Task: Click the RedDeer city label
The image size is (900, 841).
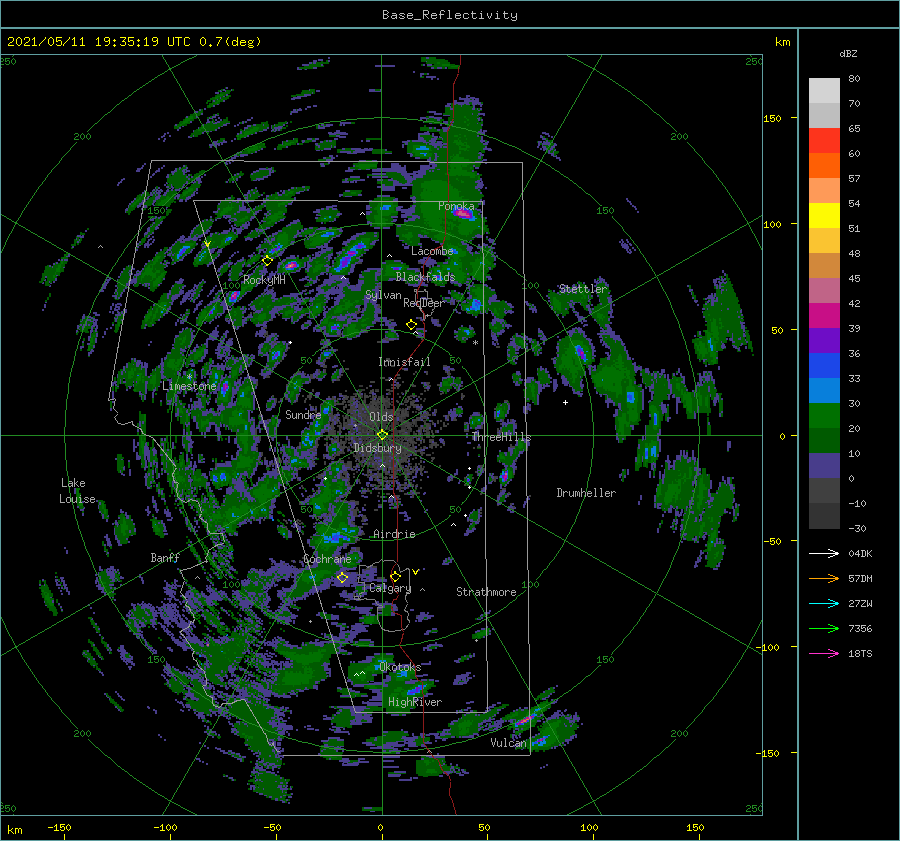Action: point(424,303)
